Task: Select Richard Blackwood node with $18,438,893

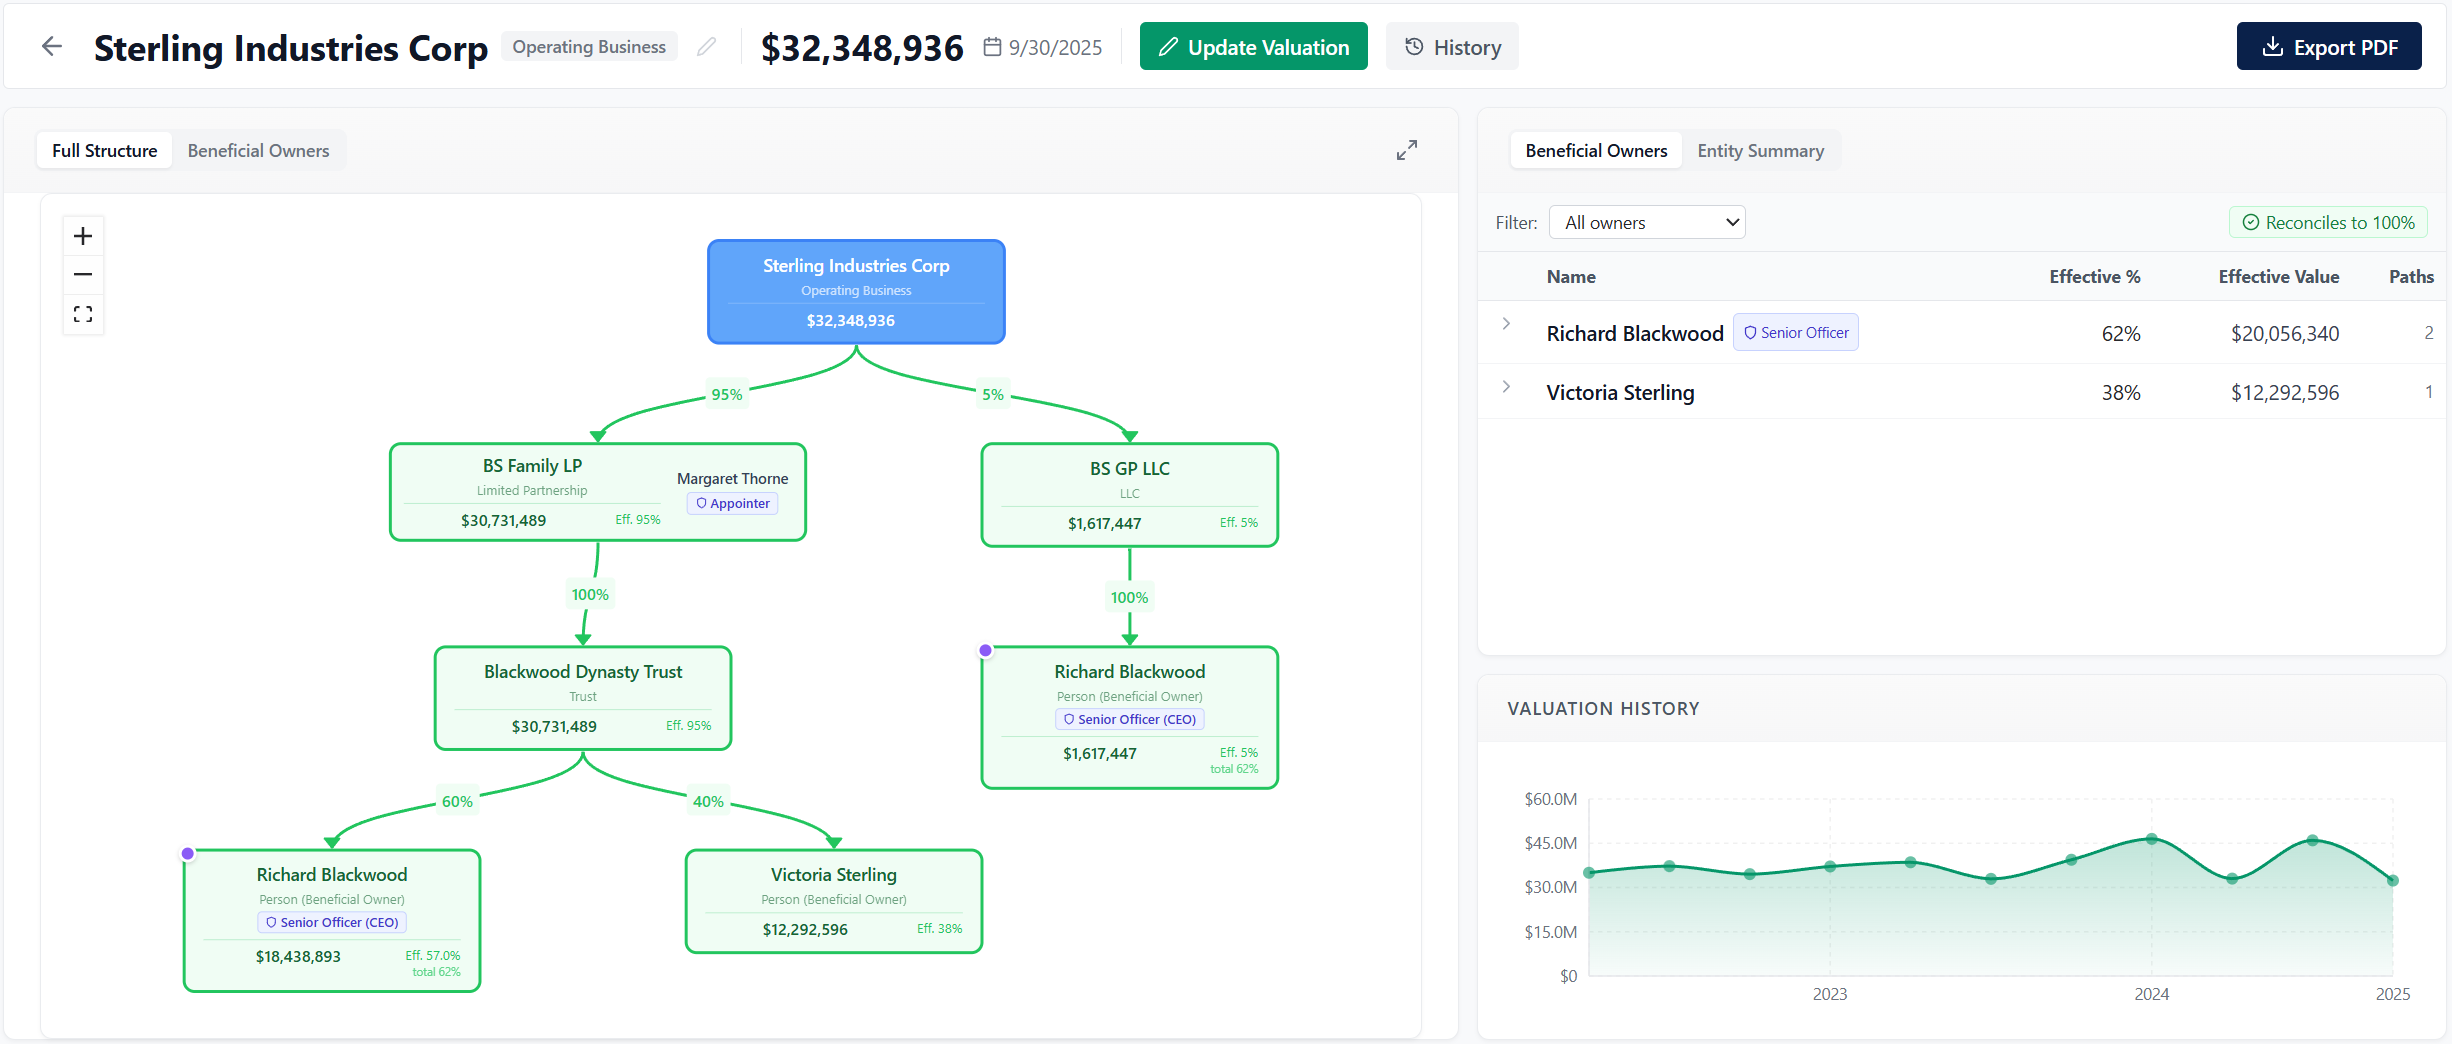Action: click(332, 920)
